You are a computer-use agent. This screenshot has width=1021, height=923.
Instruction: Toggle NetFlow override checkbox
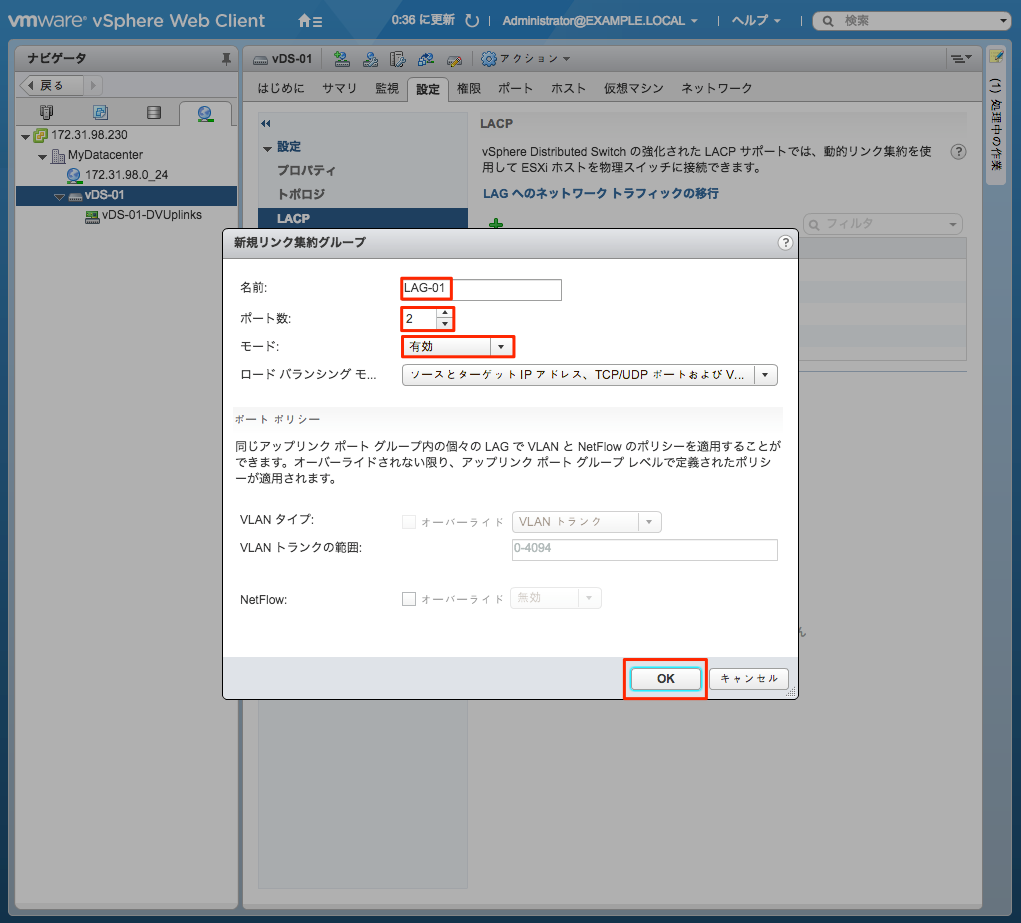click(409, 599)
